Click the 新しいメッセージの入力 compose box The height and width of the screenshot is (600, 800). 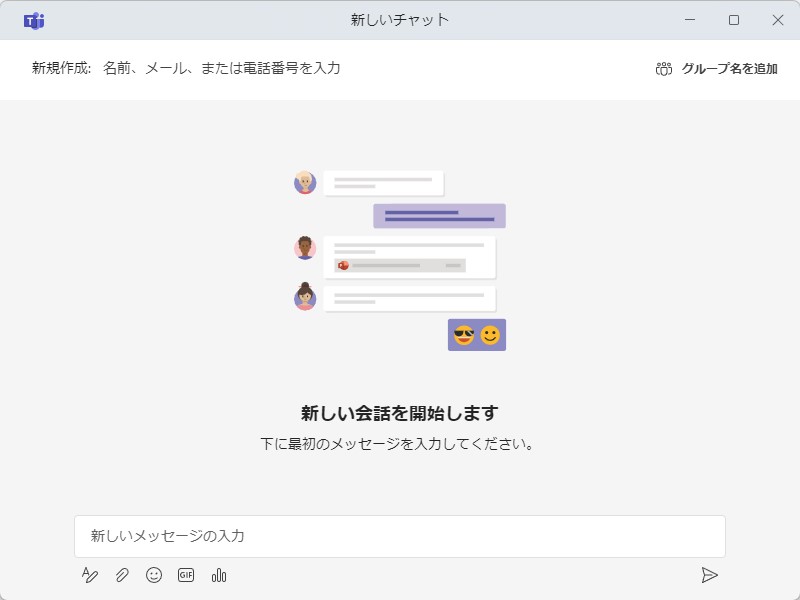(x=400, y=537)
